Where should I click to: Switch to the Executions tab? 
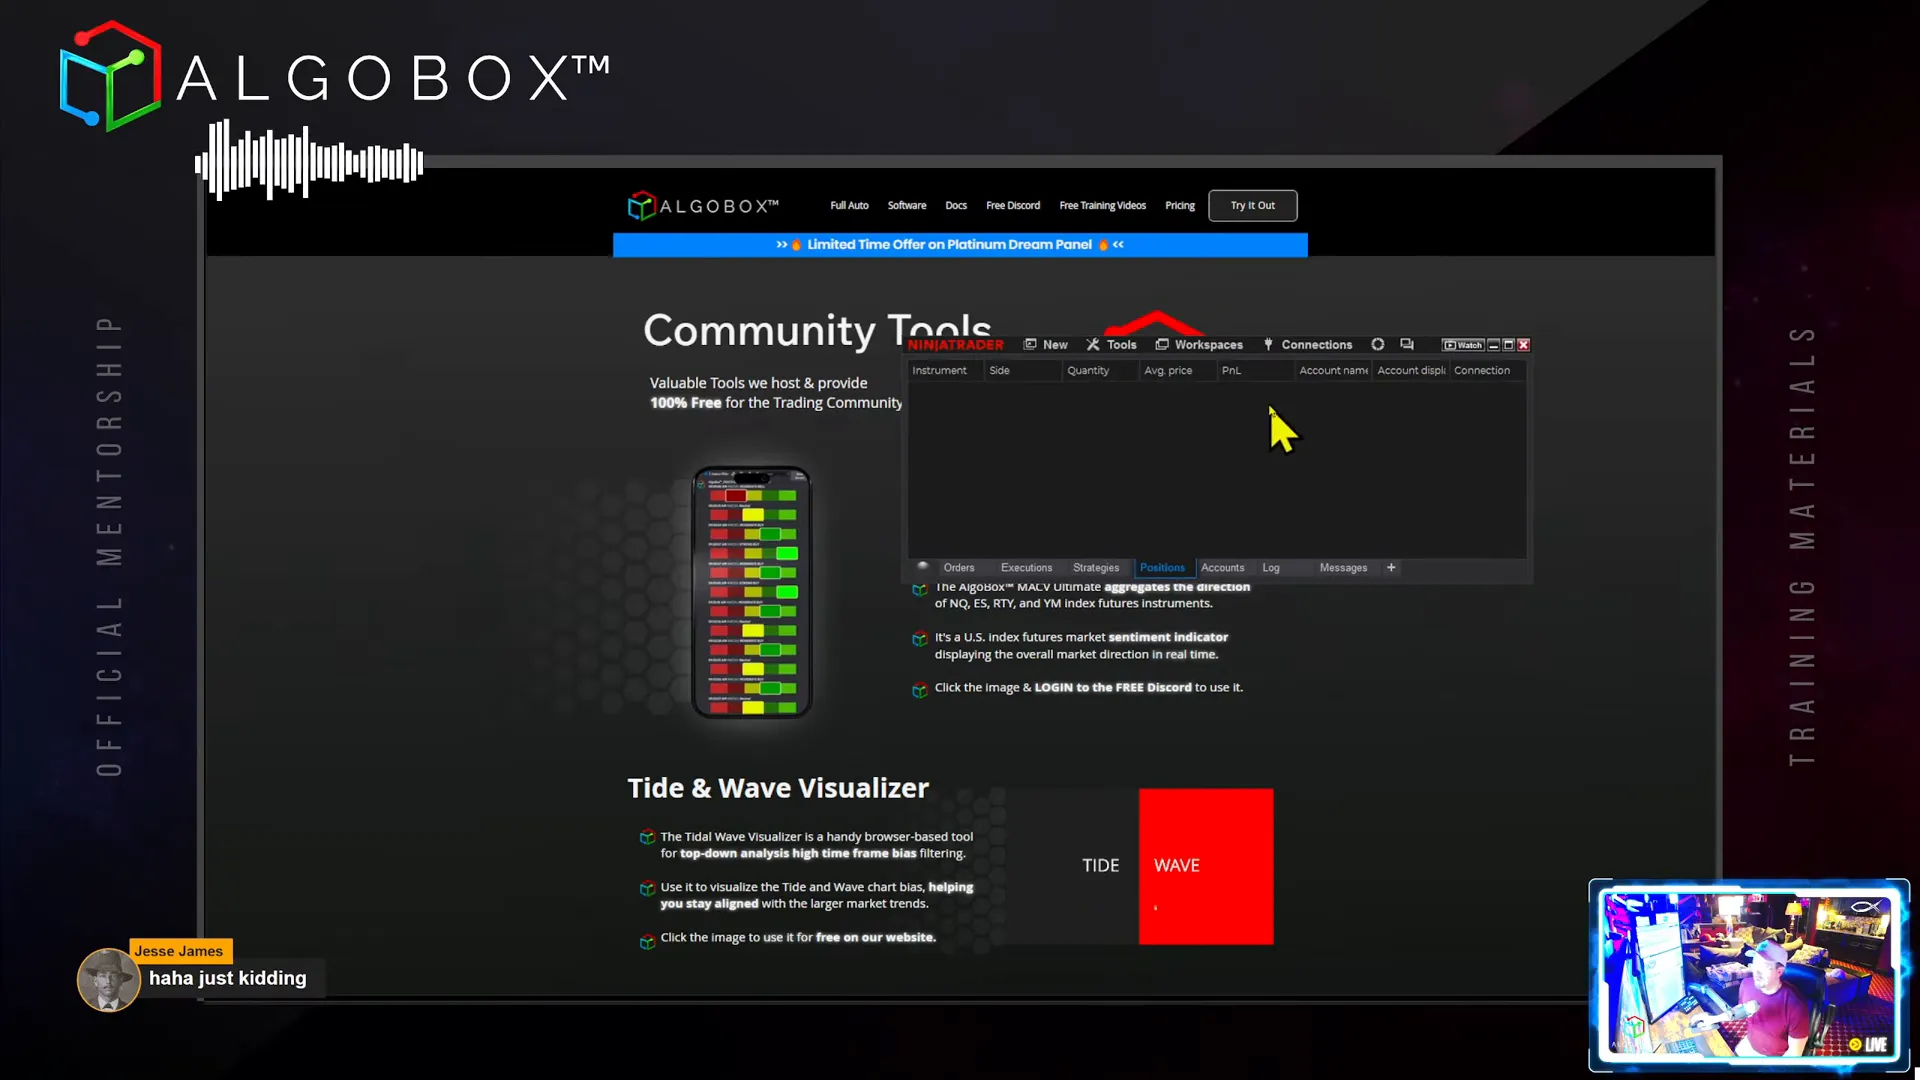pos(1026,567)
